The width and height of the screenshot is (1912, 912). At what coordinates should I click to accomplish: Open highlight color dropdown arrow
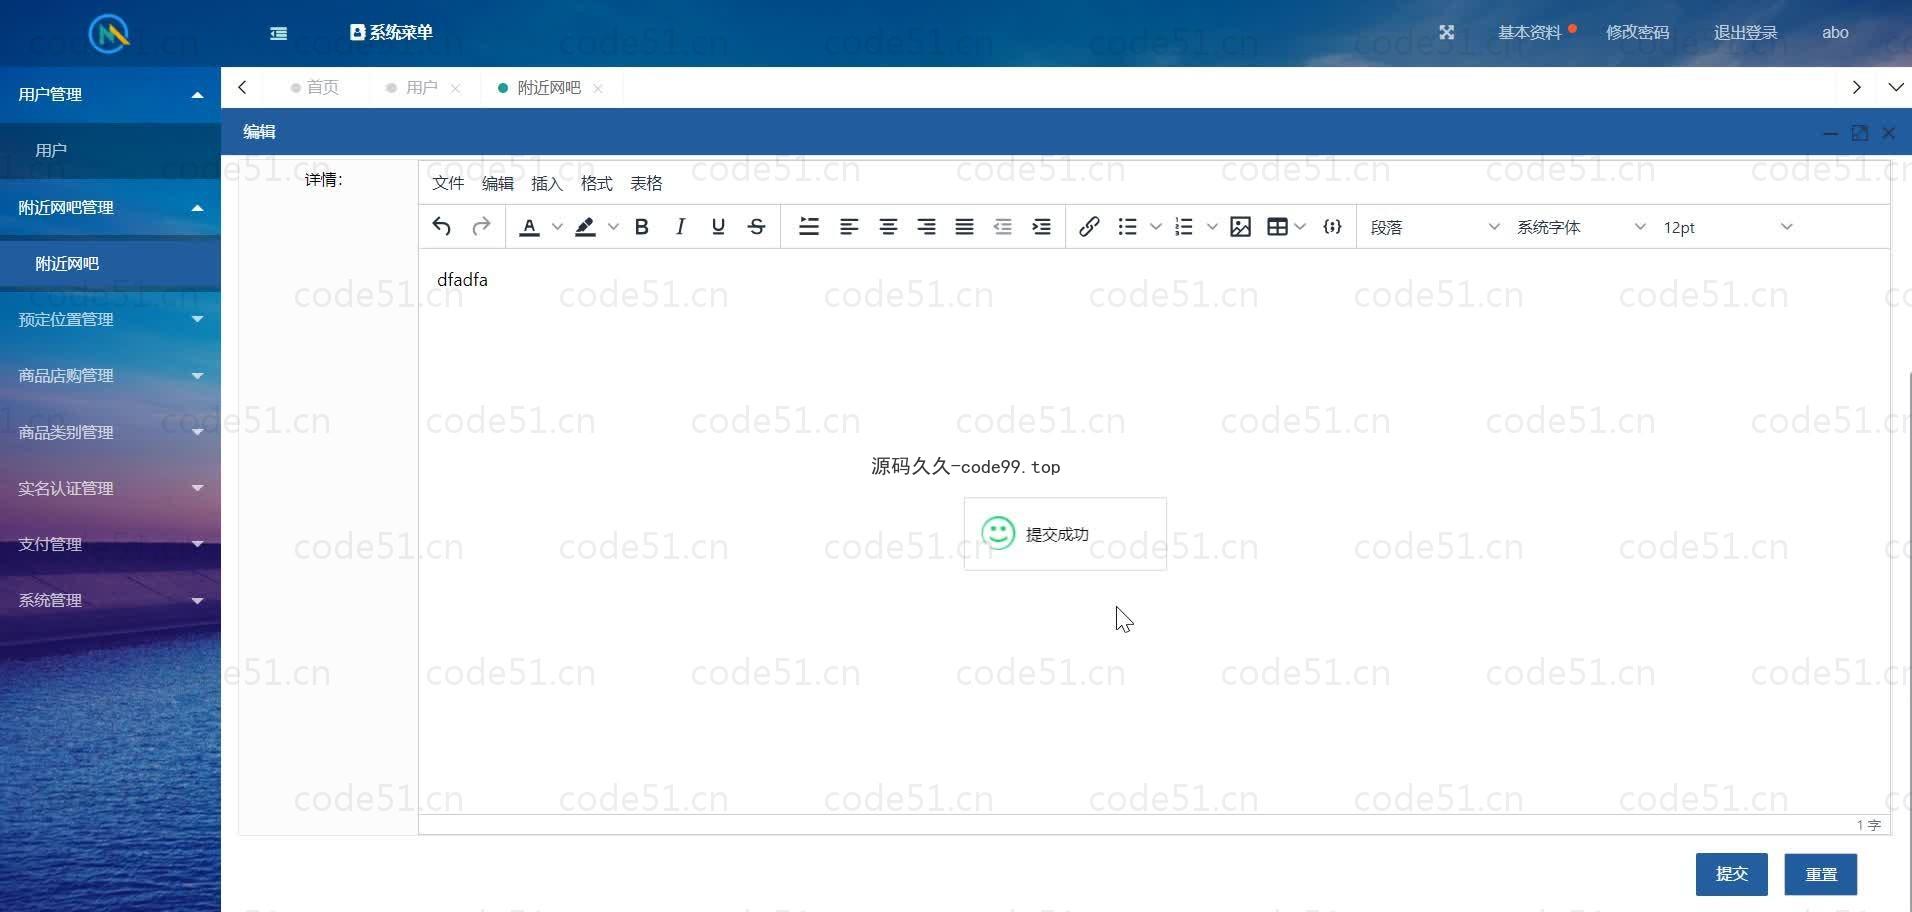pos(613,227)
